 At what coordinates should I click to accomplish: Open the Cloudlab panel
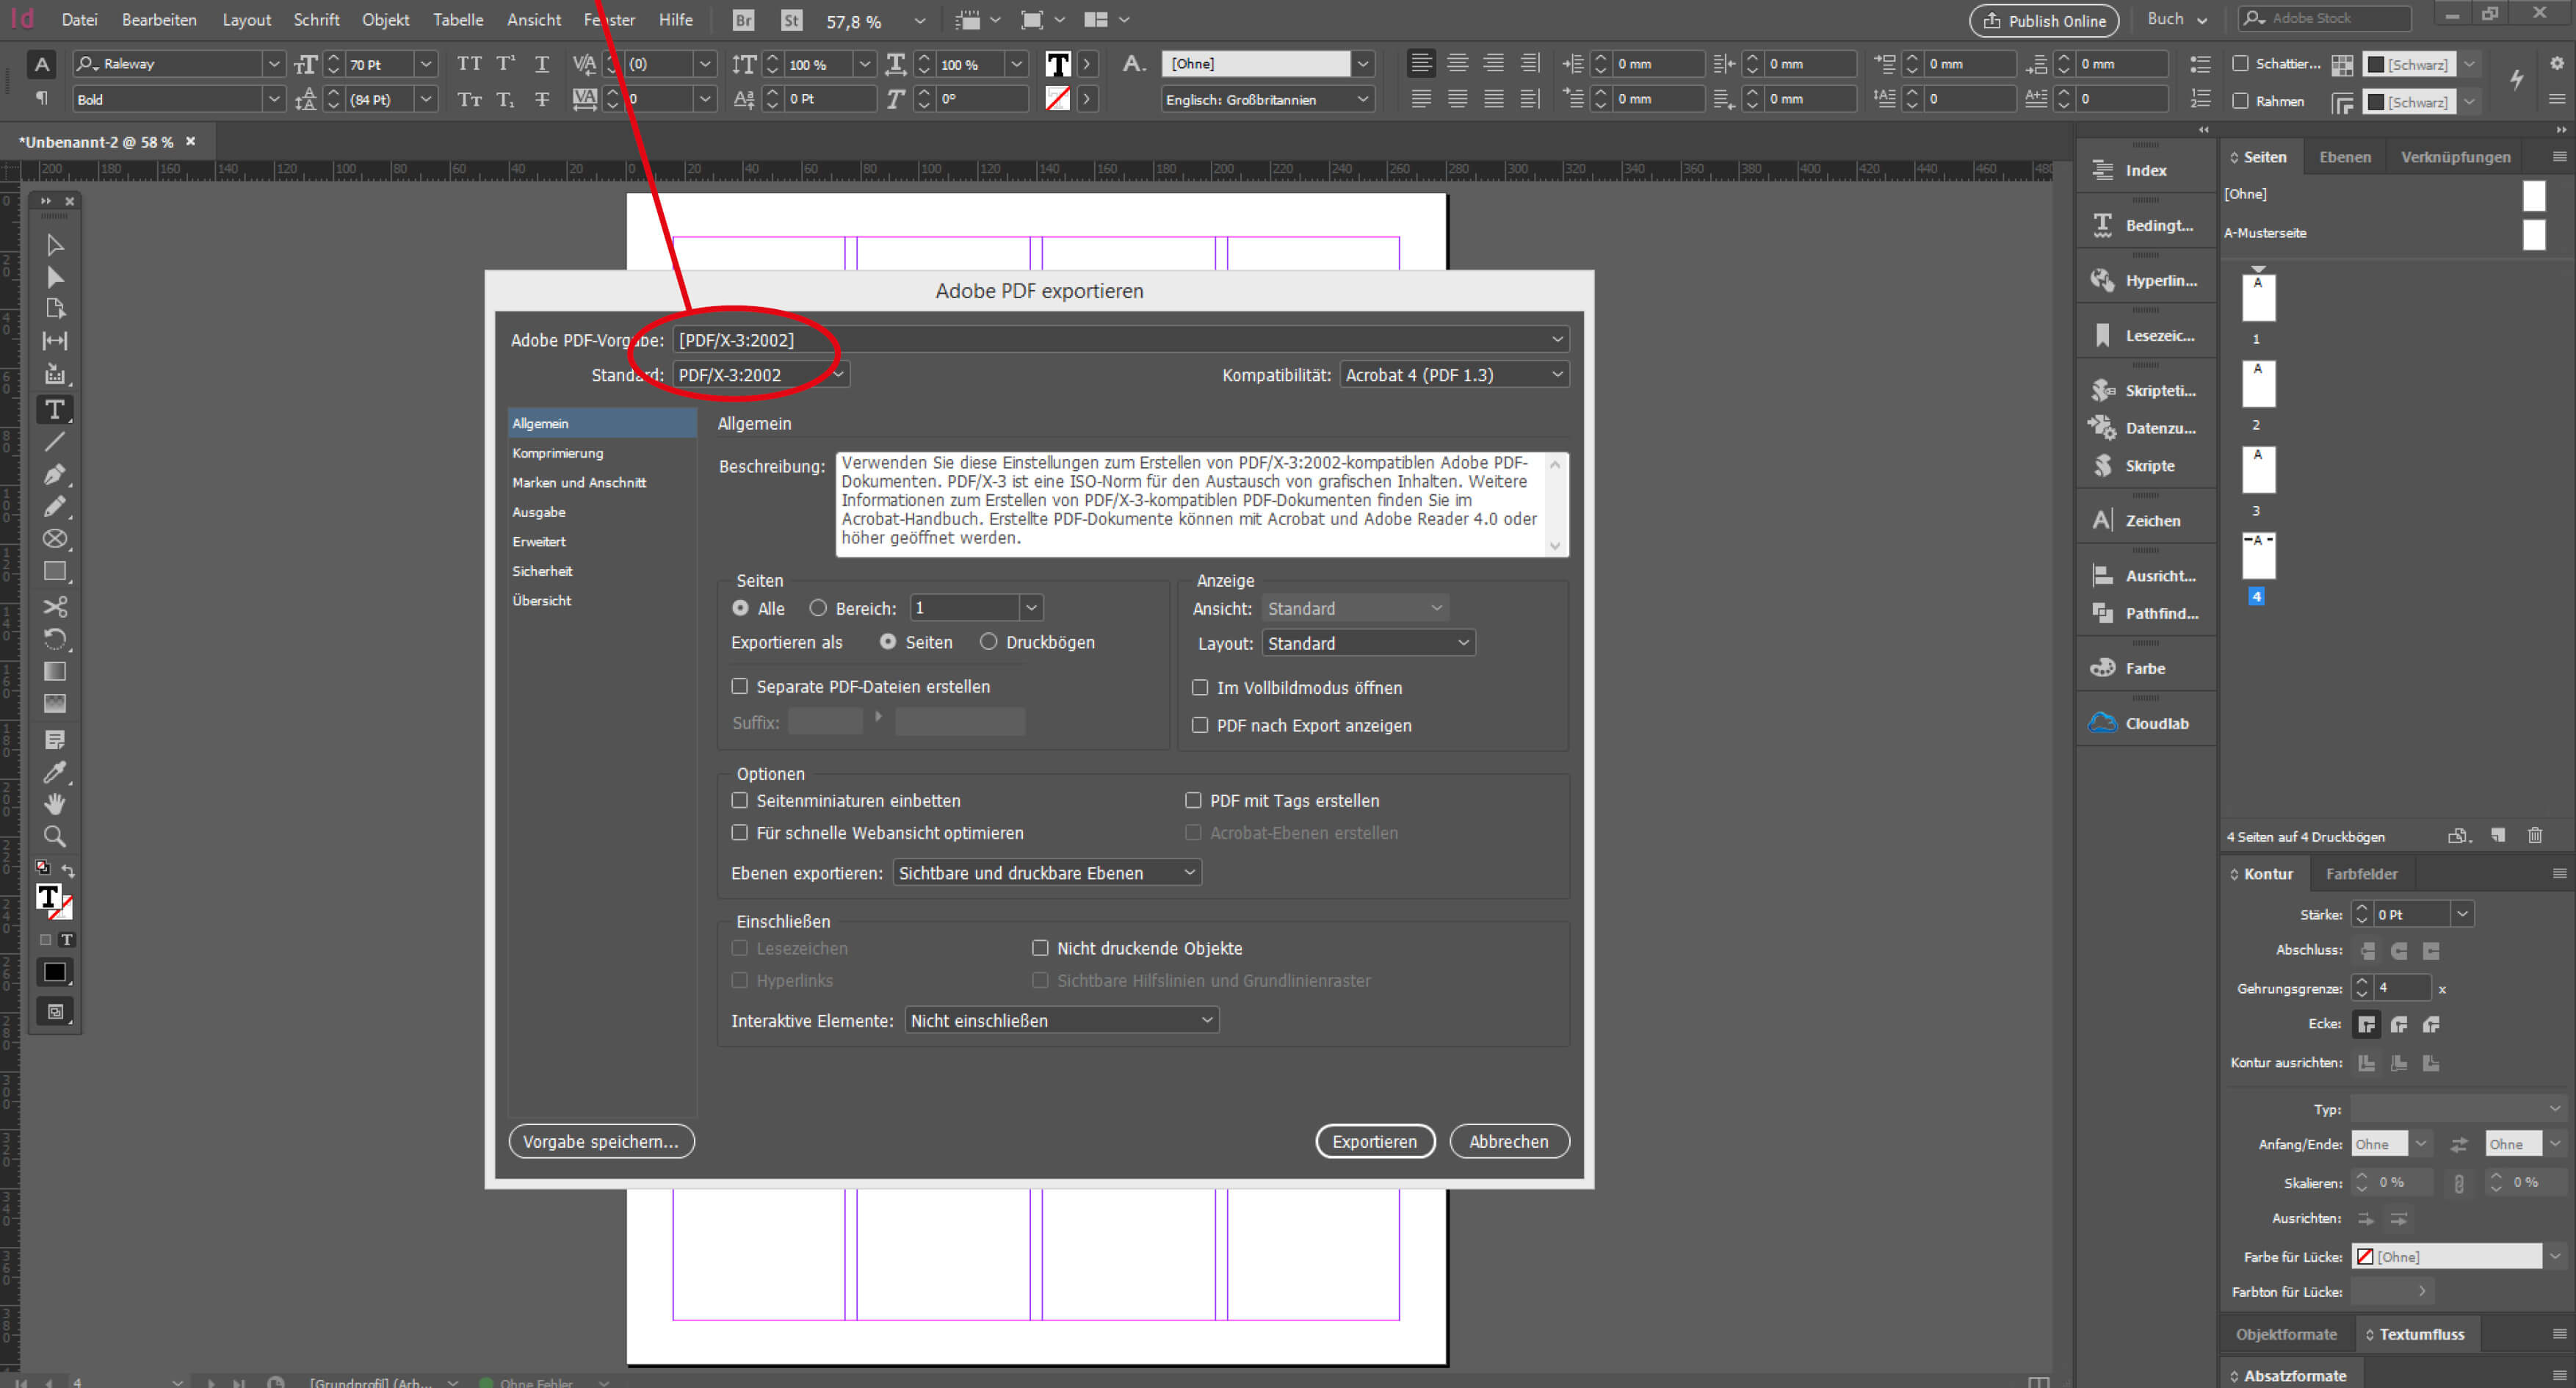tap(2145, 723)
